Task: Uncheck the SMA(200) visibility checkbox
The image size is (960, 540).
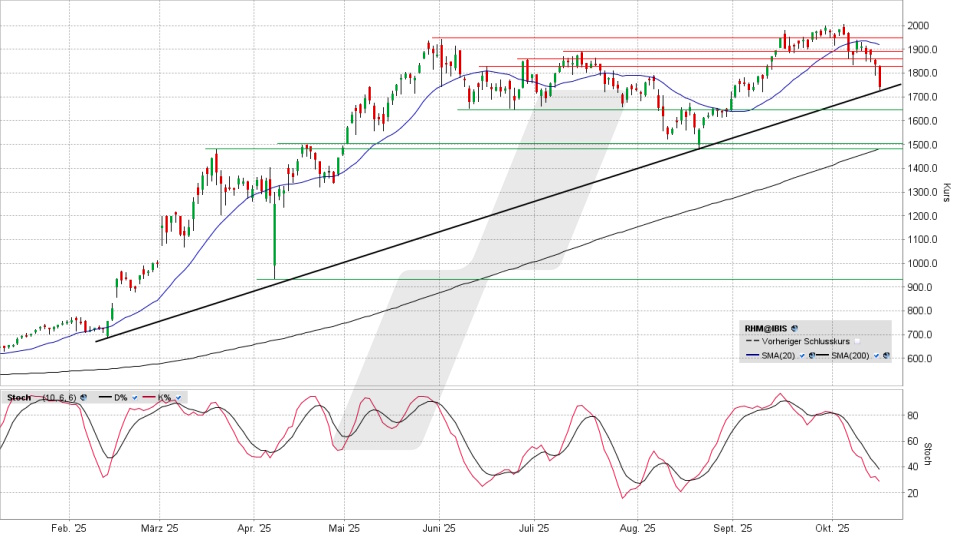Action: (x=876, y=355)
